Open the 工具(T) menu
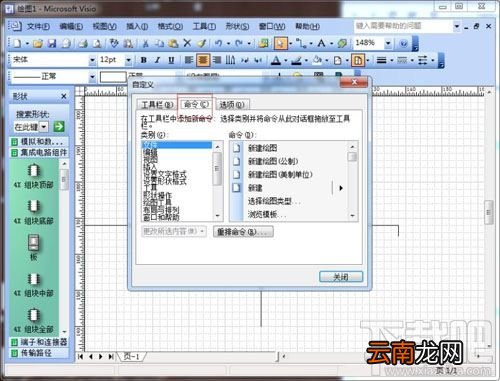 (x=204, y=26)
